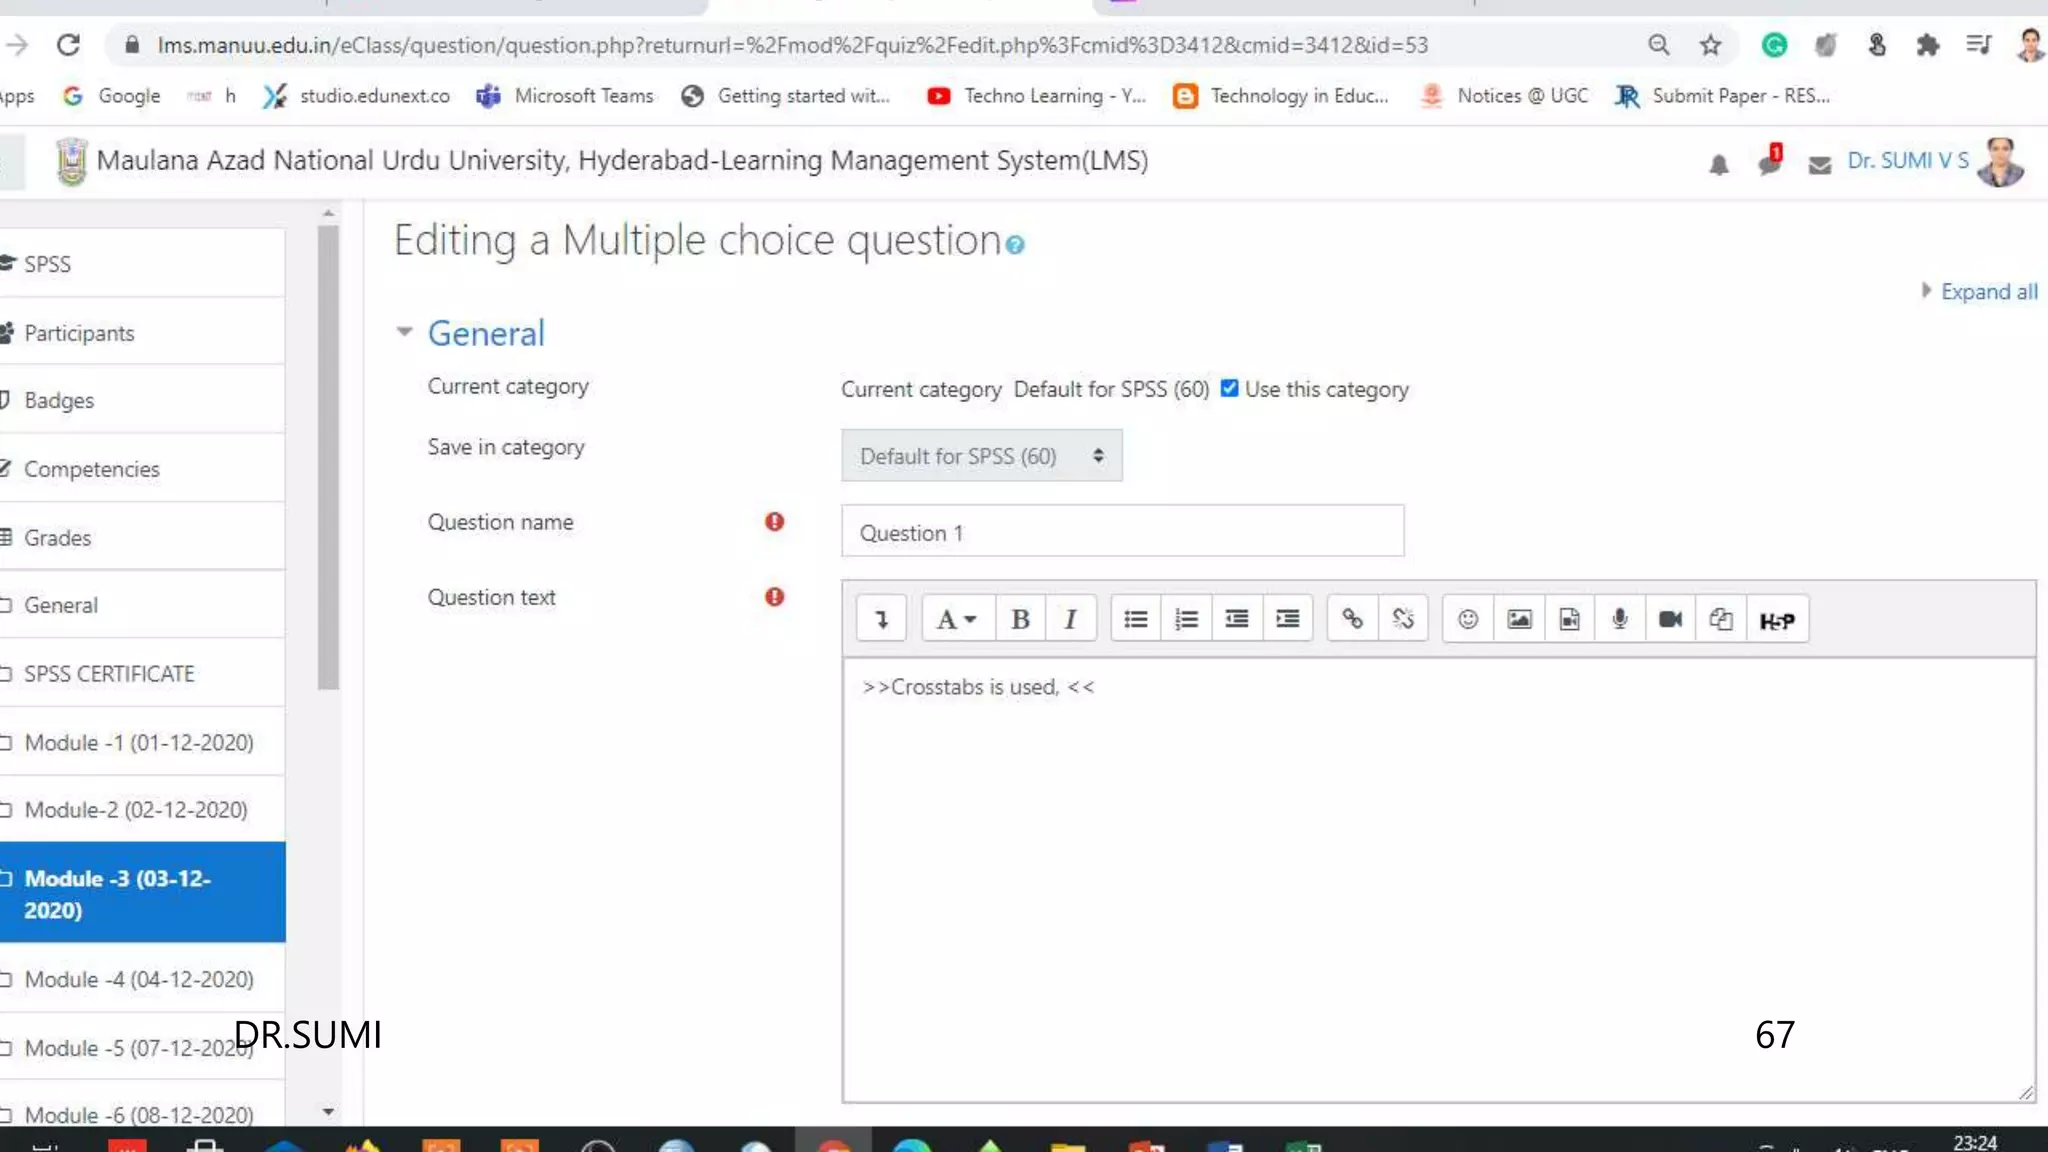Screen dimensions: 2048x1152
Task: Click sidebar vertical scrollbar
Action: [x=328, y=457]
